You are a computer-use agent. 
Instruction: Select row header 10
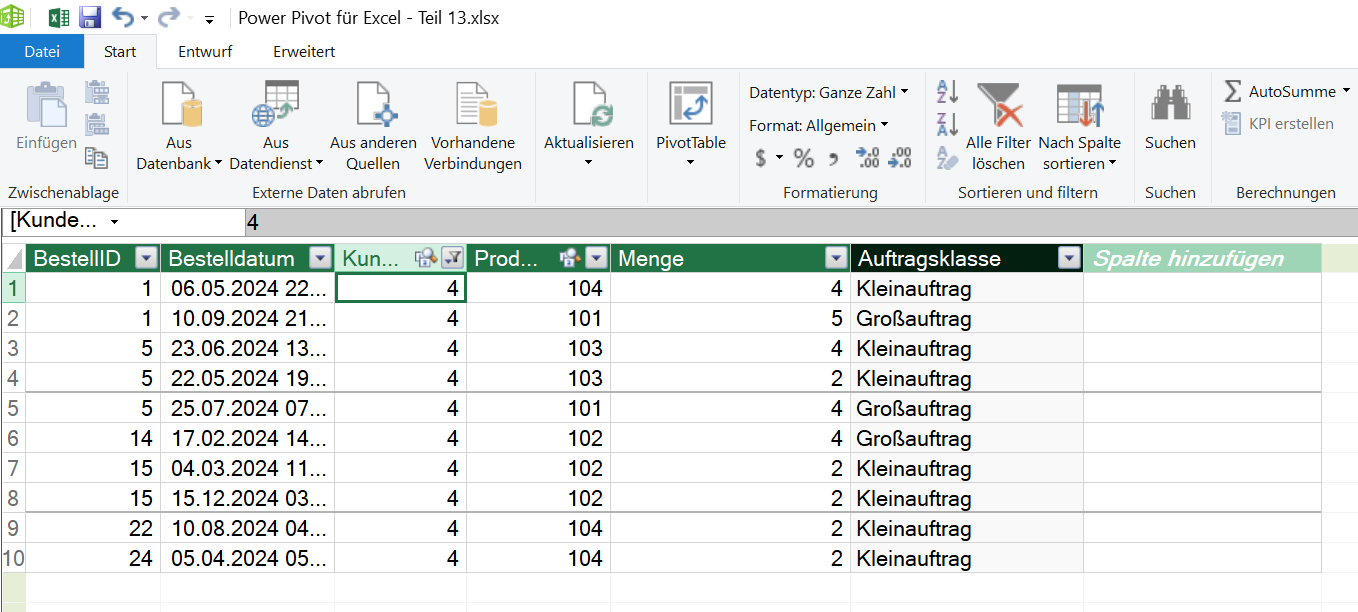point(13,558)
